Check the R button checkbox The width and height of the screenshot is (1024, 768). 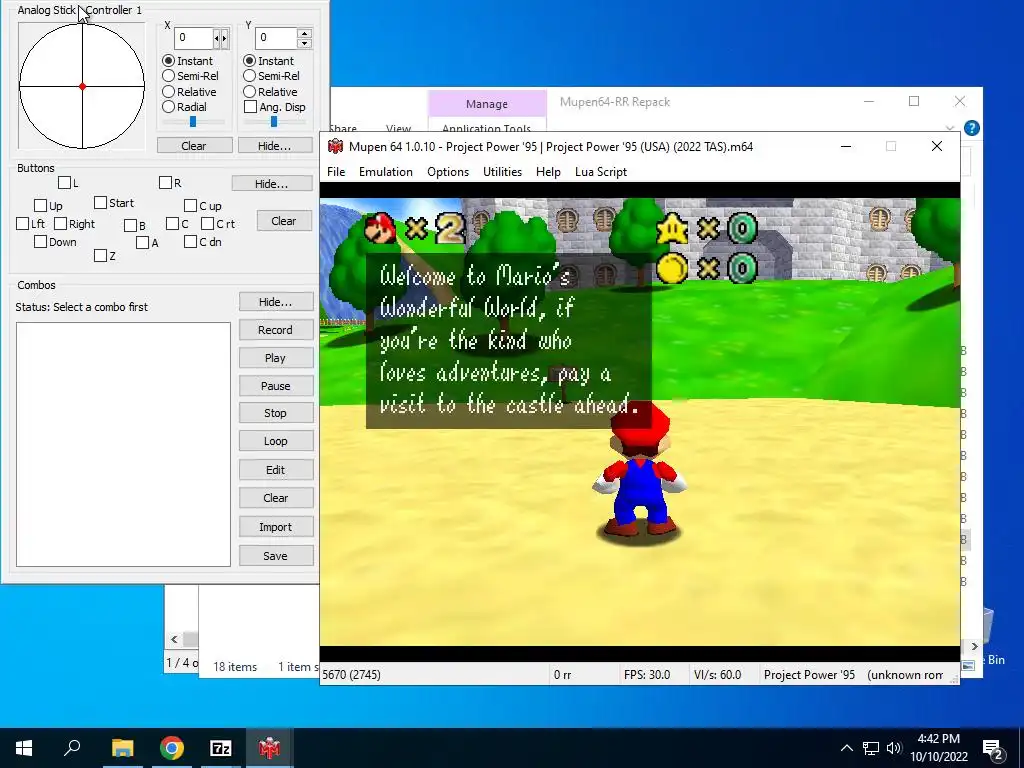[165, 183]
